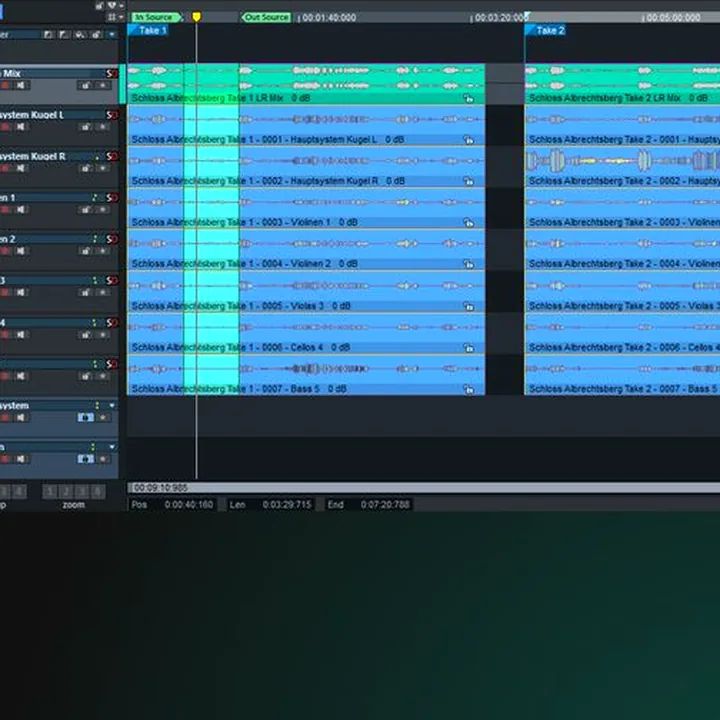Toggle blue stereo button on 'system' bus track
Screen dimensions: 720x720
86,417
